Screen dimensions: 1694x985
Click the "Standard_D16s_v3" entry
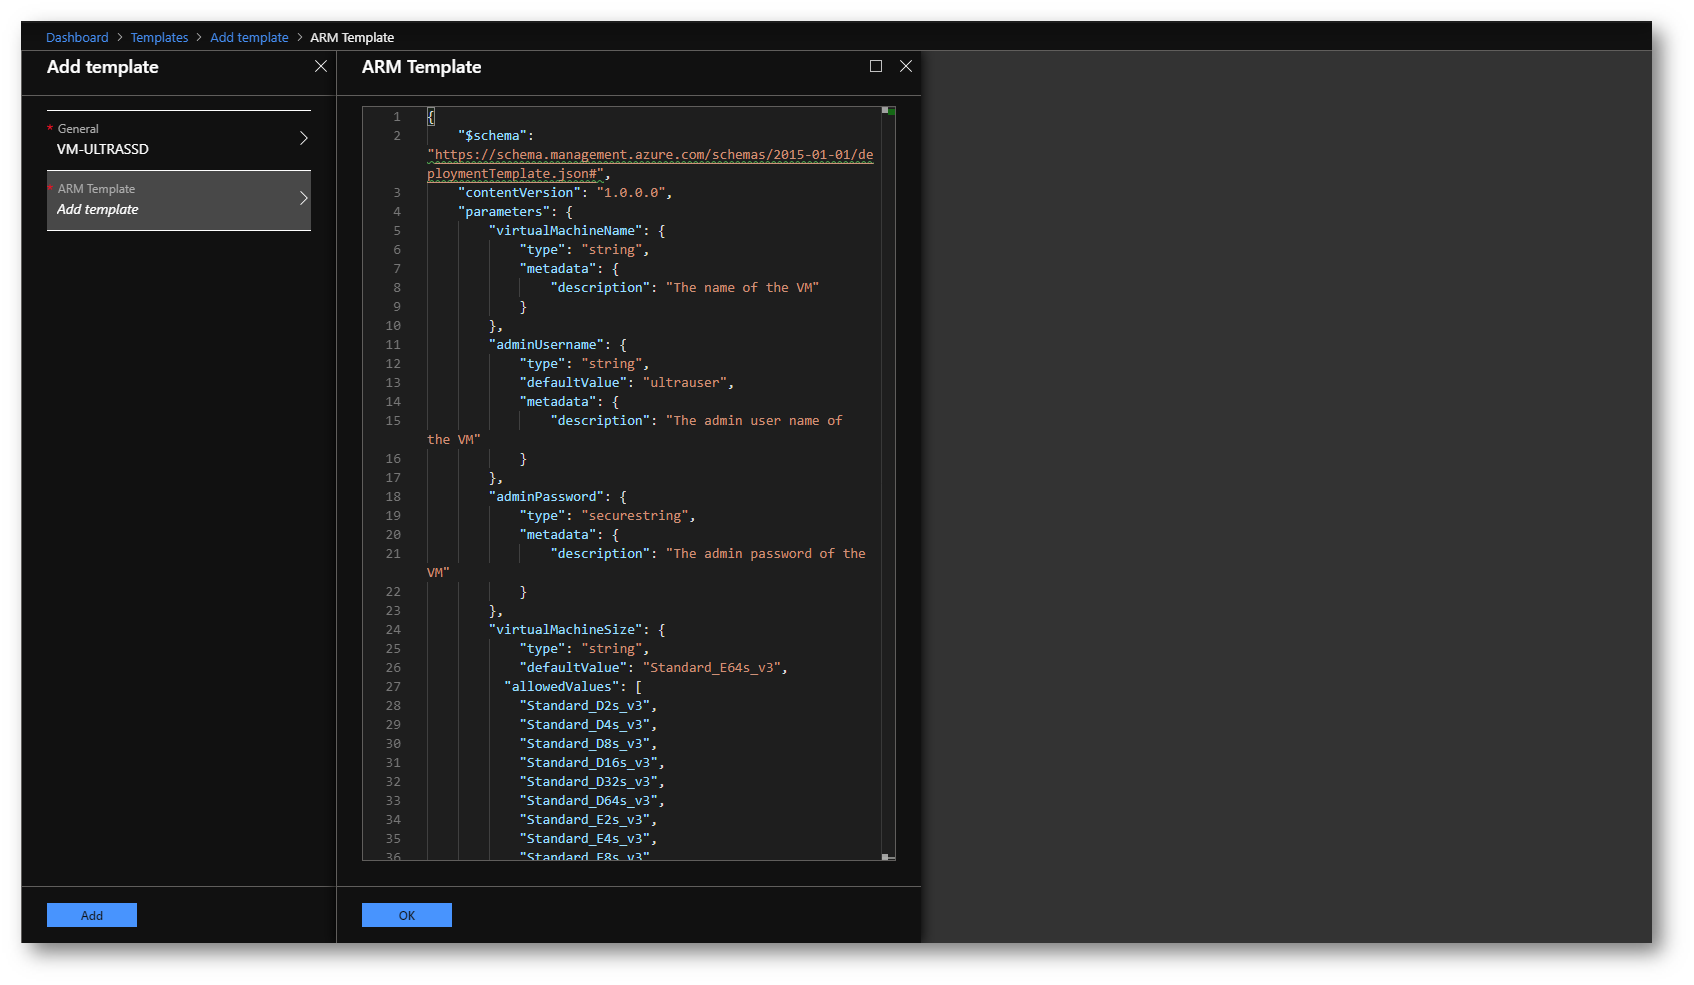tap(588, 763)
